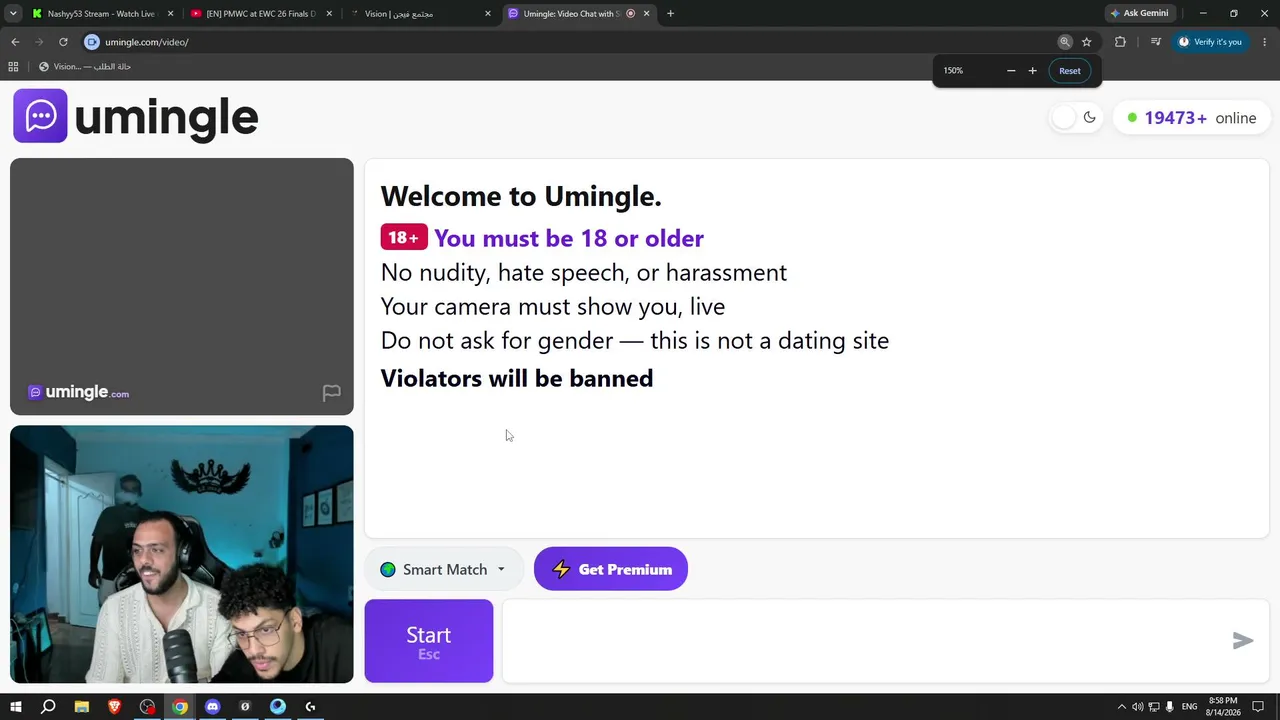Viewport: 1280px width, 720px height.
Task: Open the apps grid in the bookmarks bar
Action: coord(13,67)
